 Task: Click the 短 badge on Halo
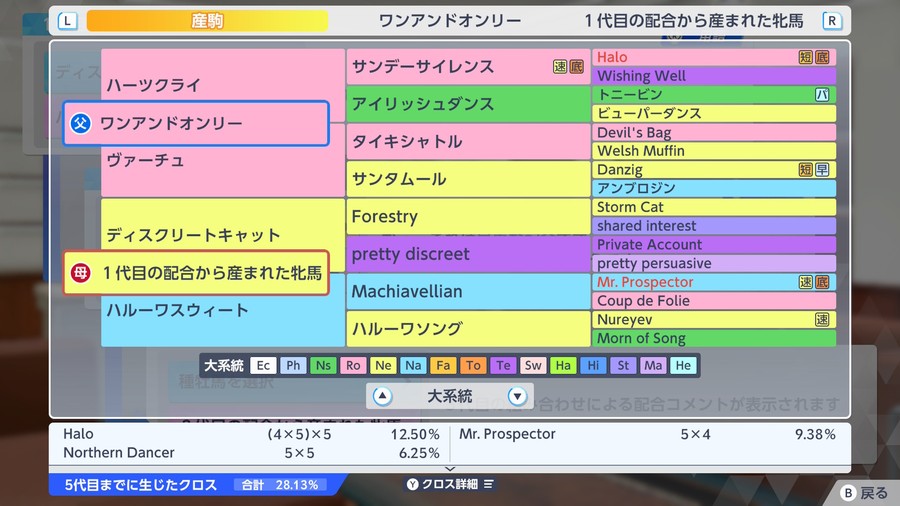[806, 57]
